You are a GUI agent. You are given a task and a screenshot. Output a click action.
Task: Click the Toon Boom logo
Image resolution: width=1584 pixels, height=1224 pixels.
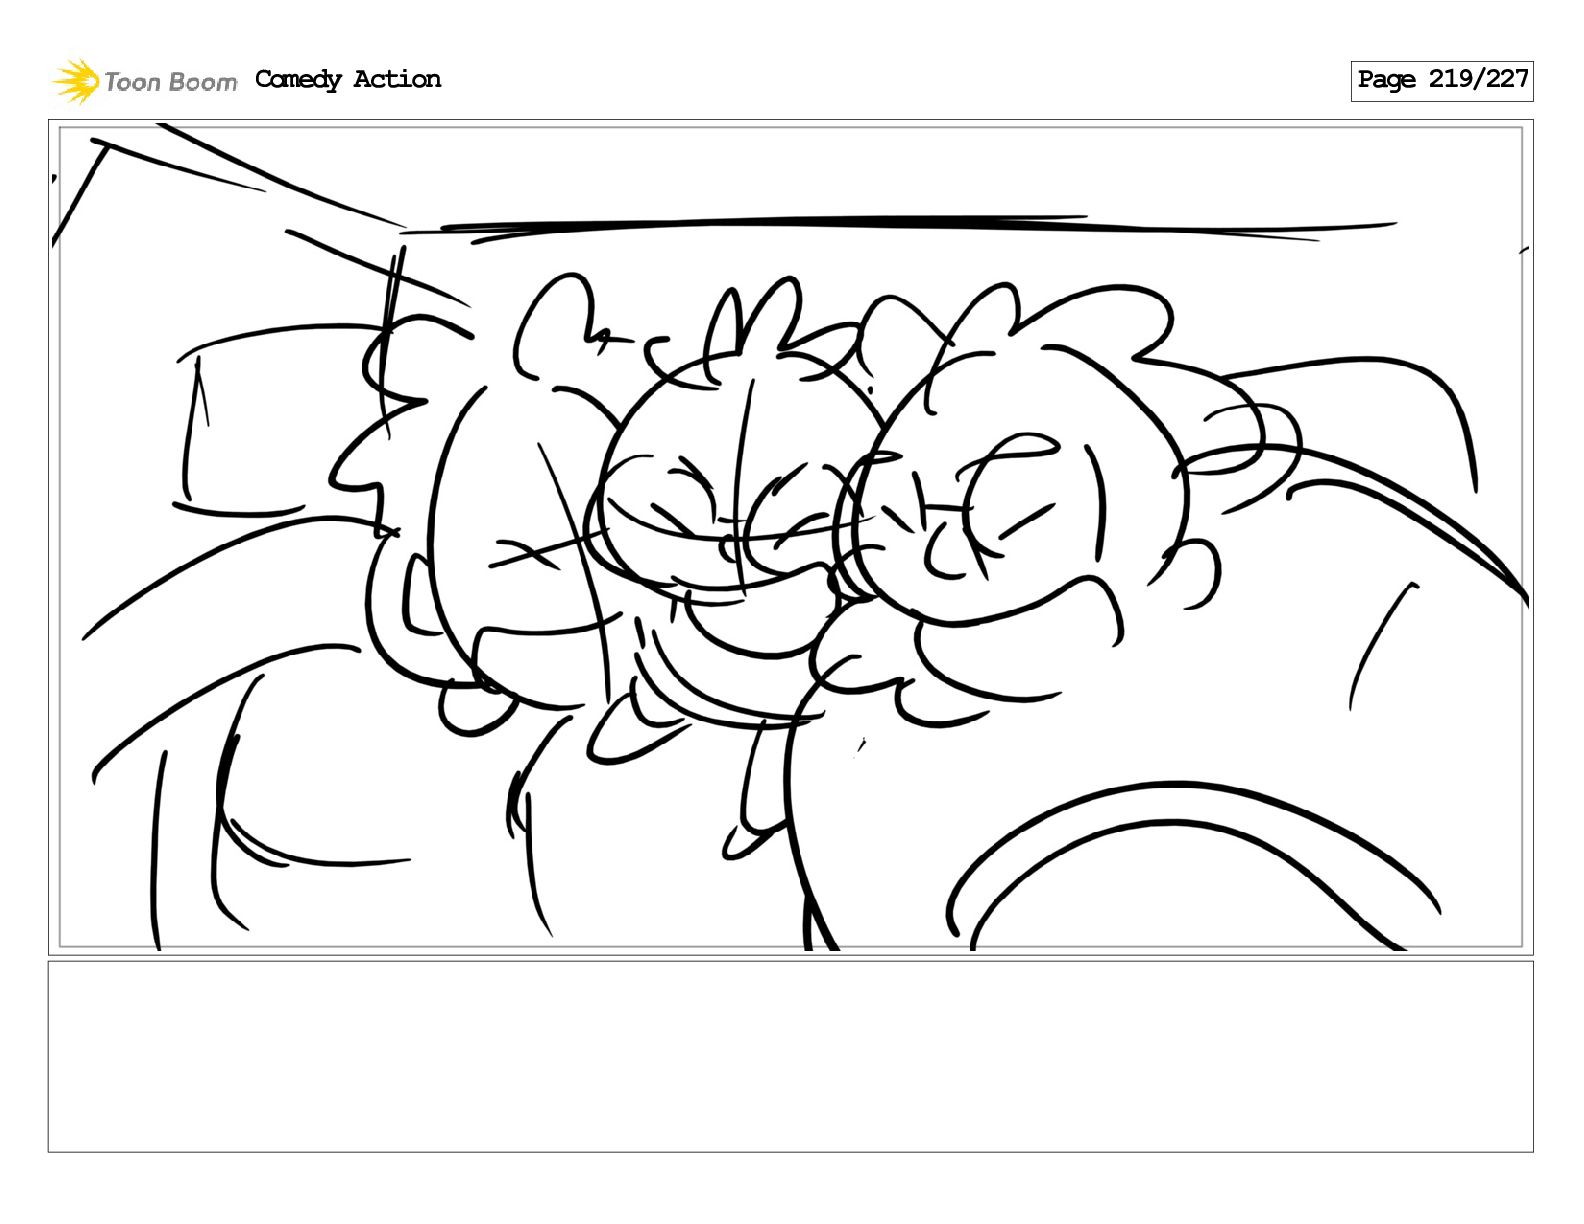(x=145, y=81)
